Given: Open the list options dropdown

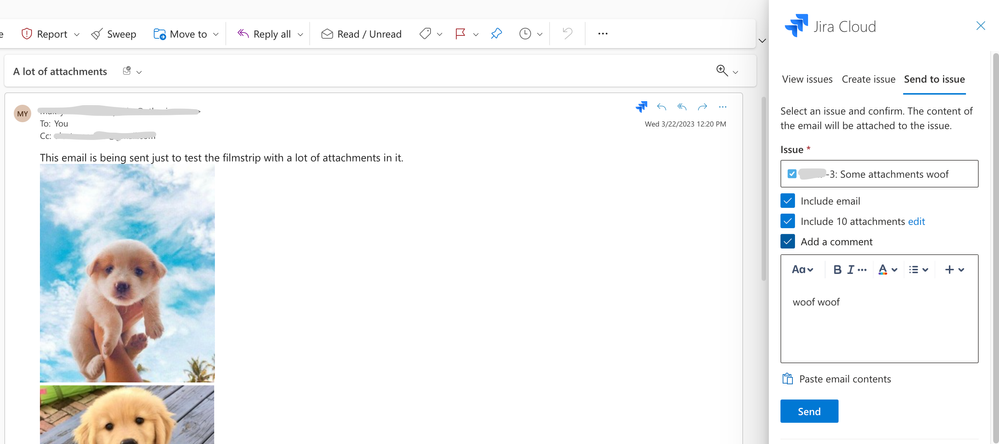Looking at the screenshot, I should tap(918, 269).
